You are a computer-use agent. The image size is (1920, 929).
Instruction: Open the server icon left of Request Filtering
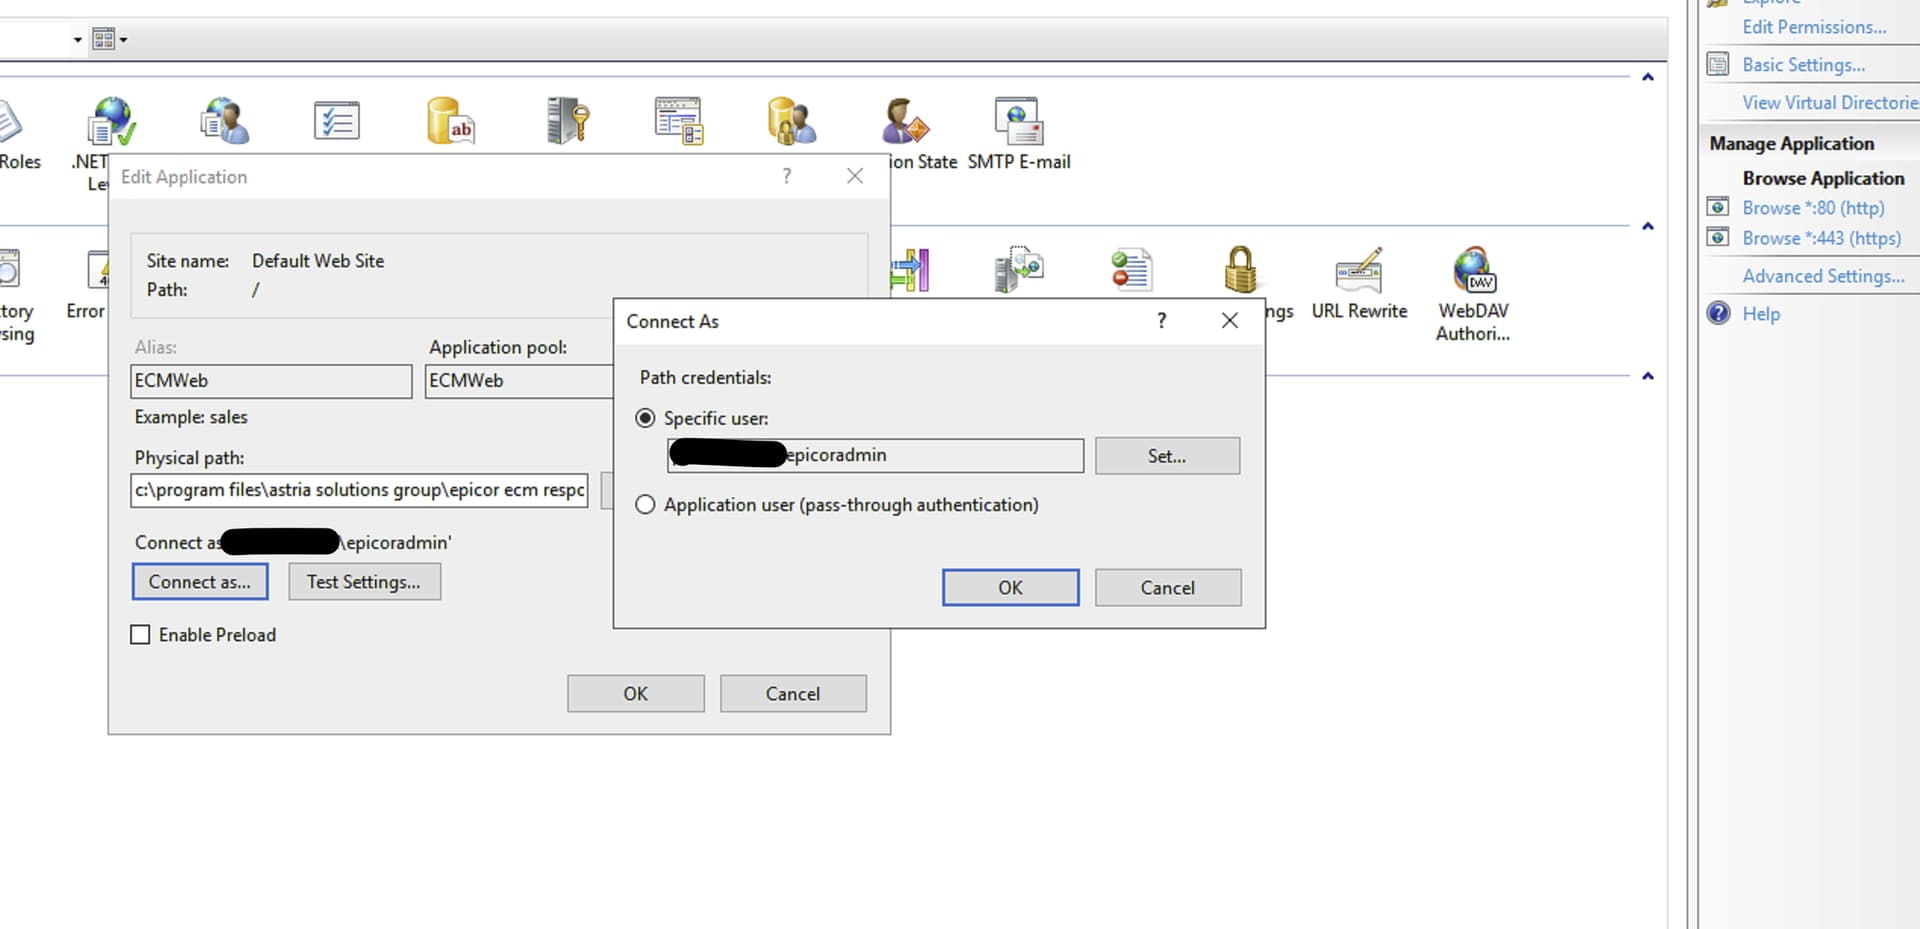point(1019,269)
